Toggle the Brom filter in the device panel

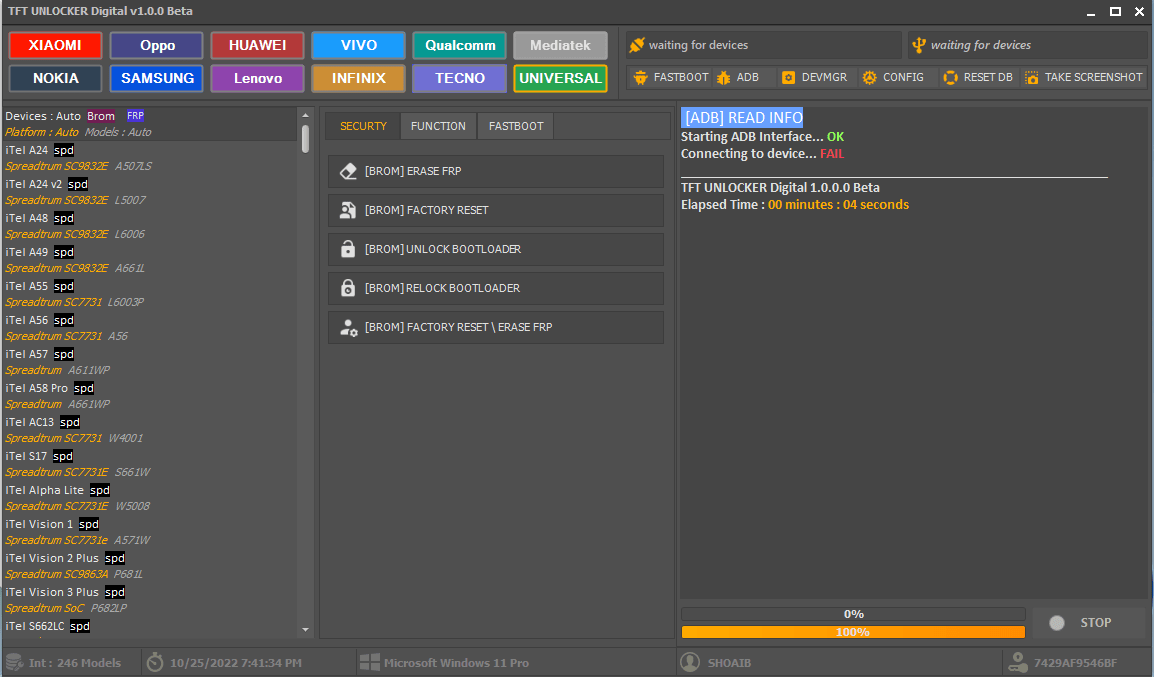[101, 116]
